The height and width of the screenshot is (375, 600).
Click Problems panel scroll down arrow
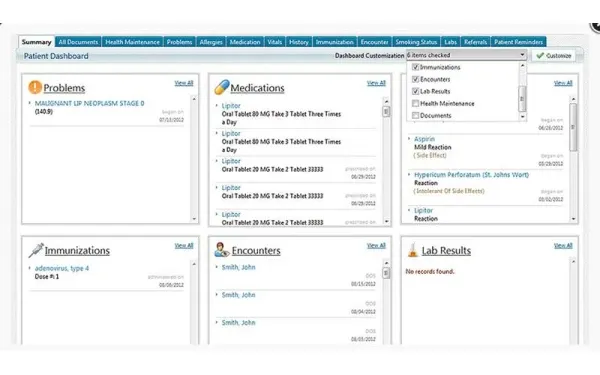[194, 219]
